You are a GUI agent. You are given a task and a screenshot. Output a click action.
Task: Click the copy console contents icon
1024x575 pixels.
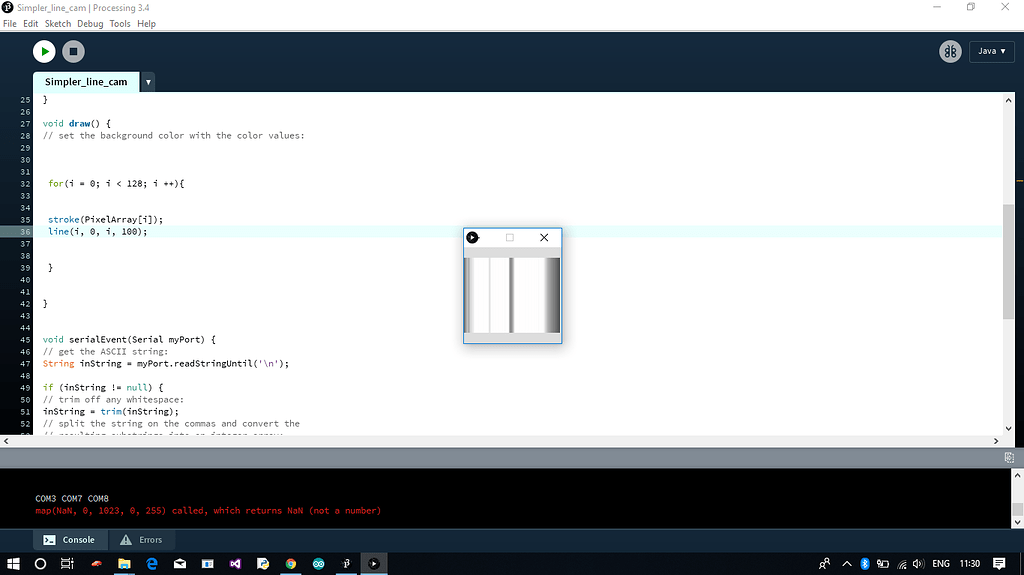click(x=1009, y=457)
